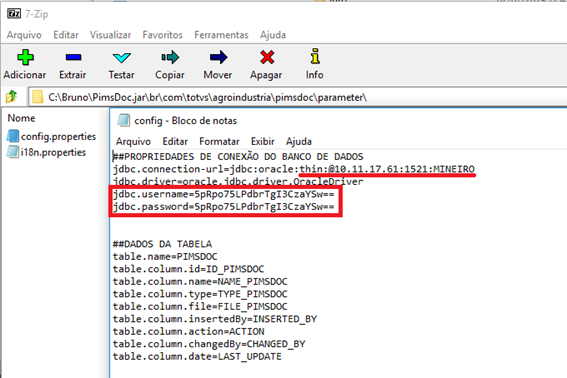Click the config - Bloco de notas title
This screenshot has width=567, height=378.
coord(186,120)
